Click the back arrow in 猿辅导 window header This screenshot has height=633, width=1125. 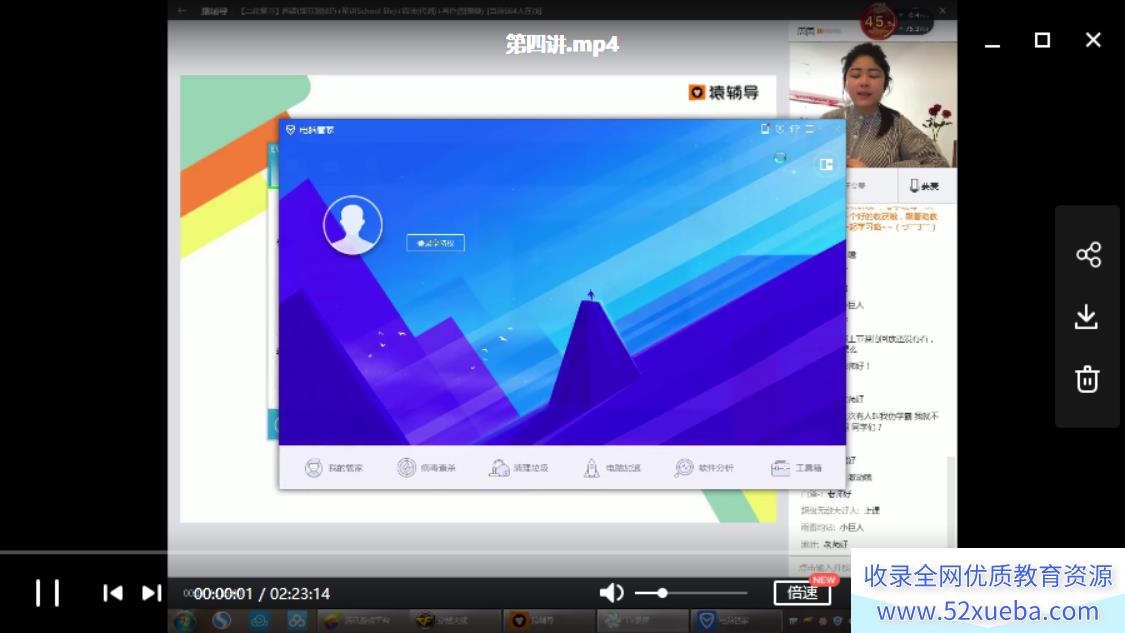click(182, 11)
